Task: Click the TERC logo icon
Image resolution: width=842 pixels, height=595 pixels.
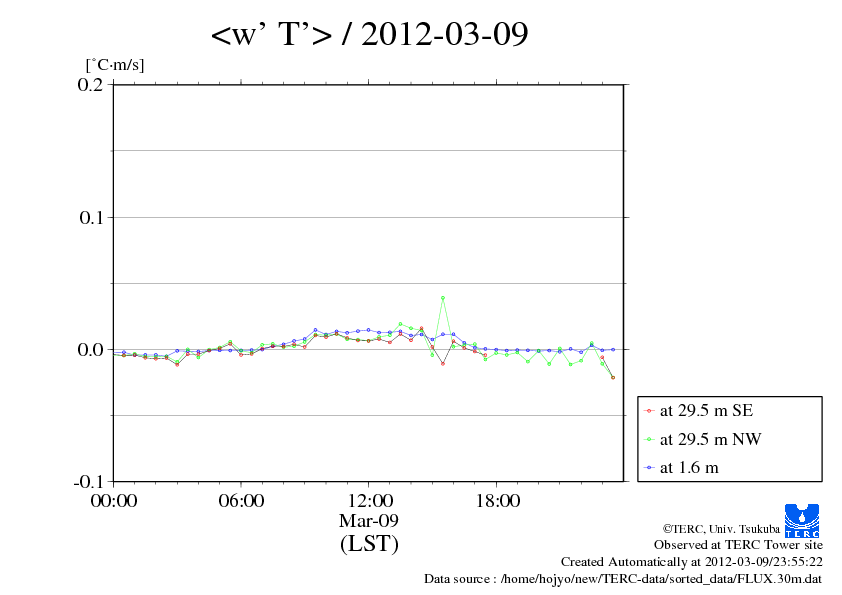Action: coord(802,520)
